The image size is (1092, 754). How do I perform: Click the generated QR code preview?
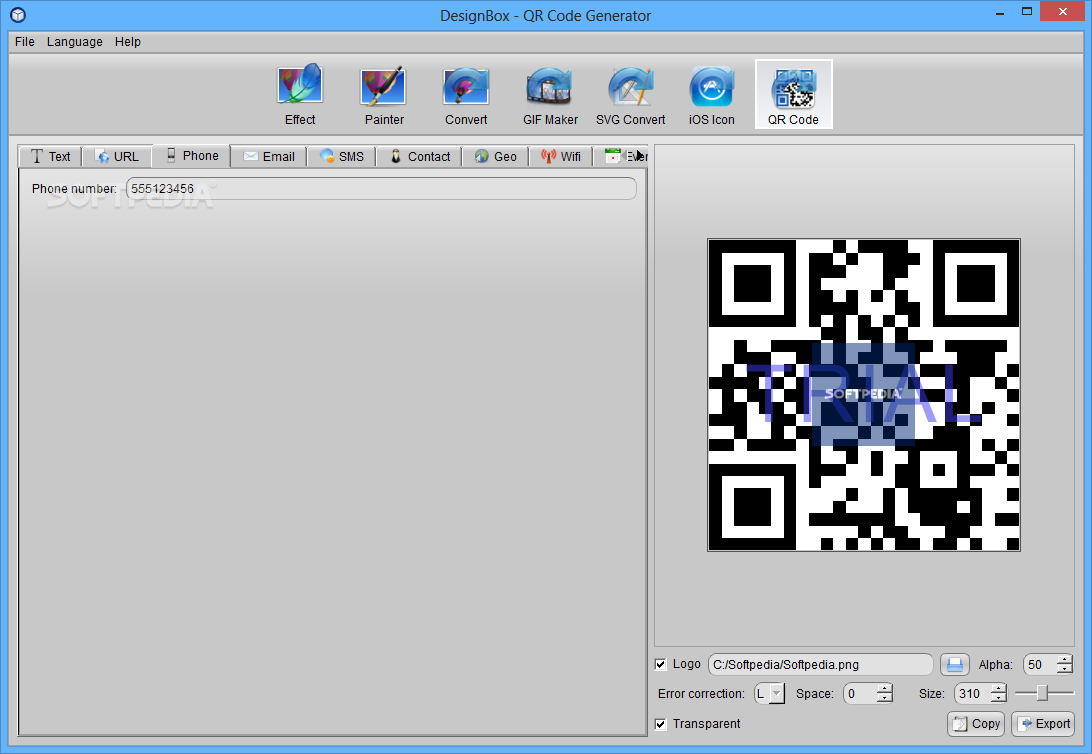[864, 395]
